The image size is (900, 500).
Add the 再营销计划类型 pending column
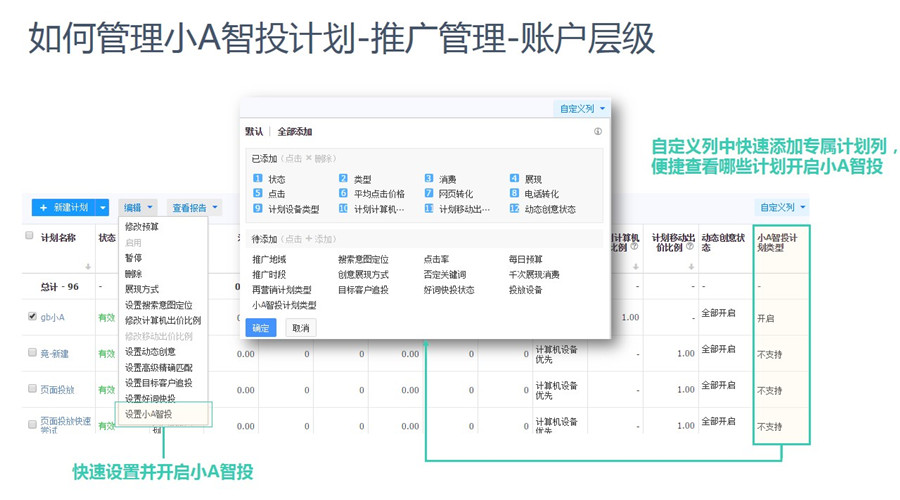[x=281, y=290]
